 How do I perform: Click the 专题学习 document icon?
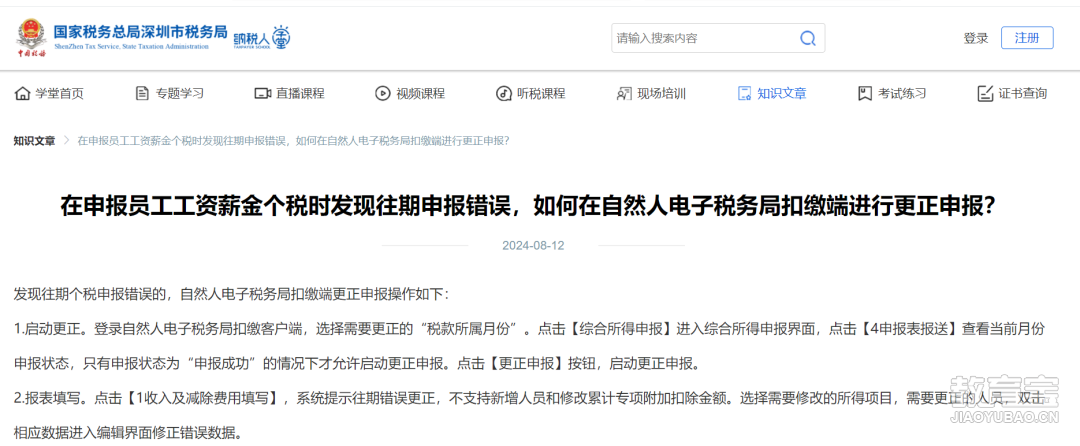(x=143, y=94)
